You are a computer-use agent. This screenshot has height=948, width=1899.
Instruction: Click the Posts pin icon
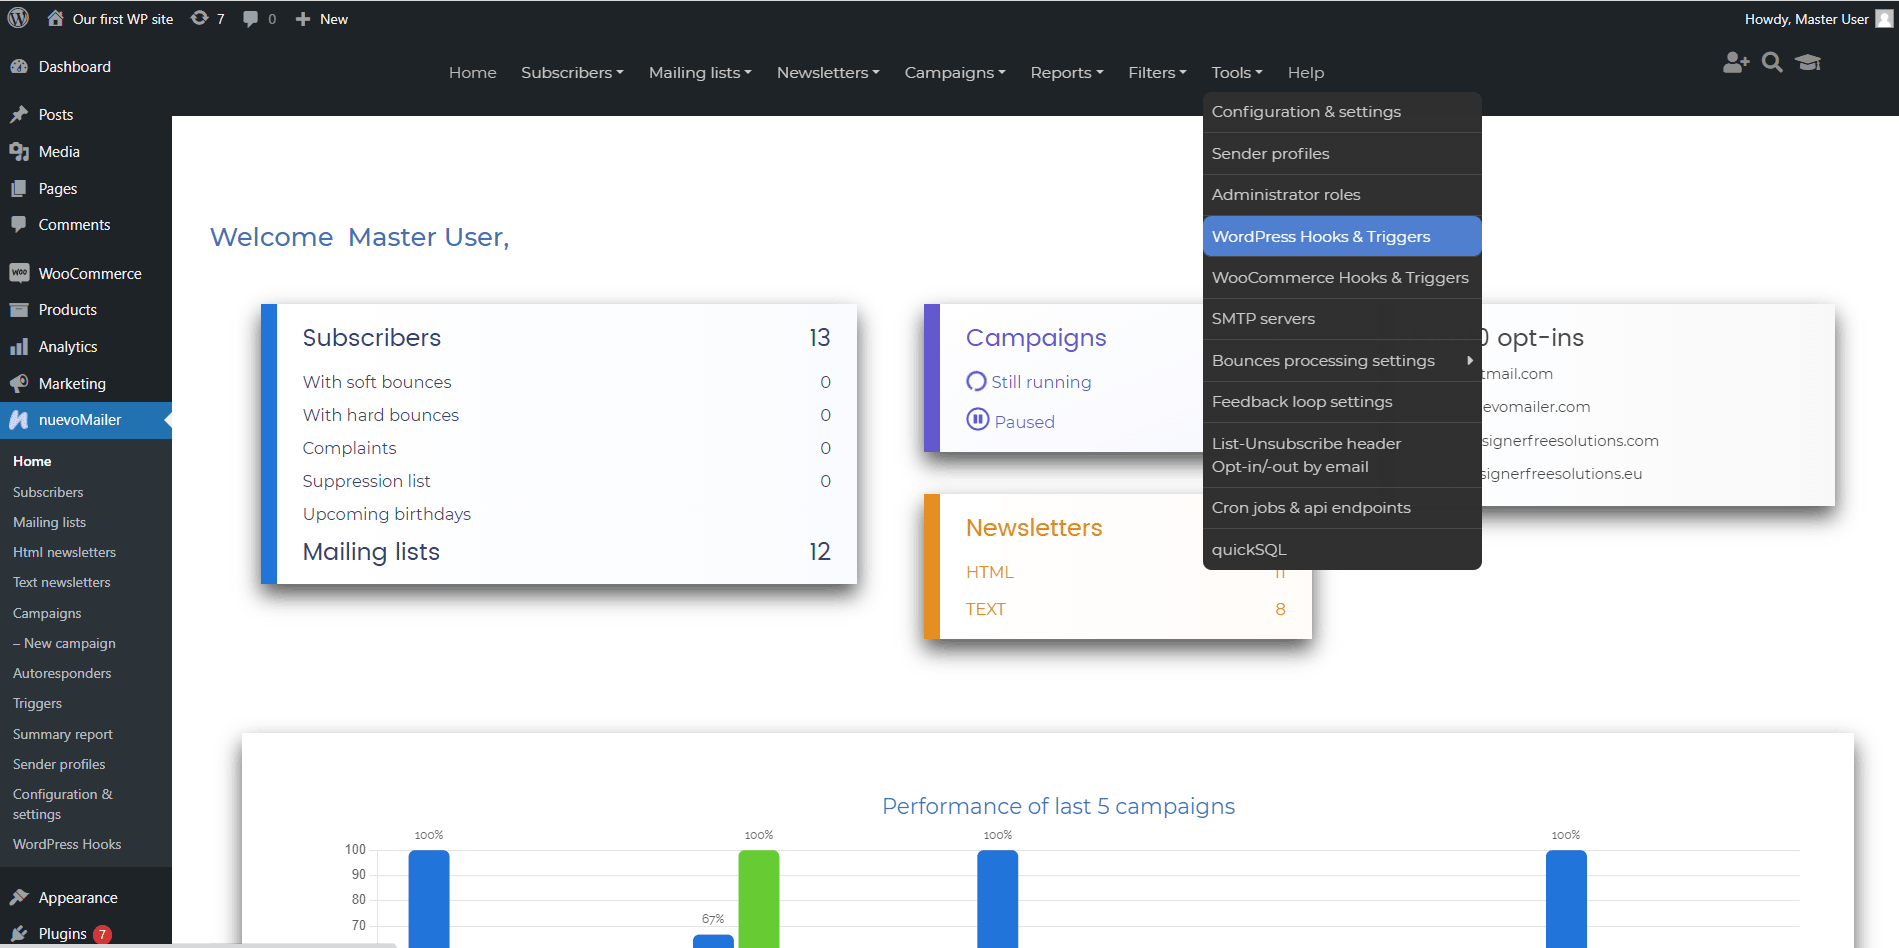(19, 114)
